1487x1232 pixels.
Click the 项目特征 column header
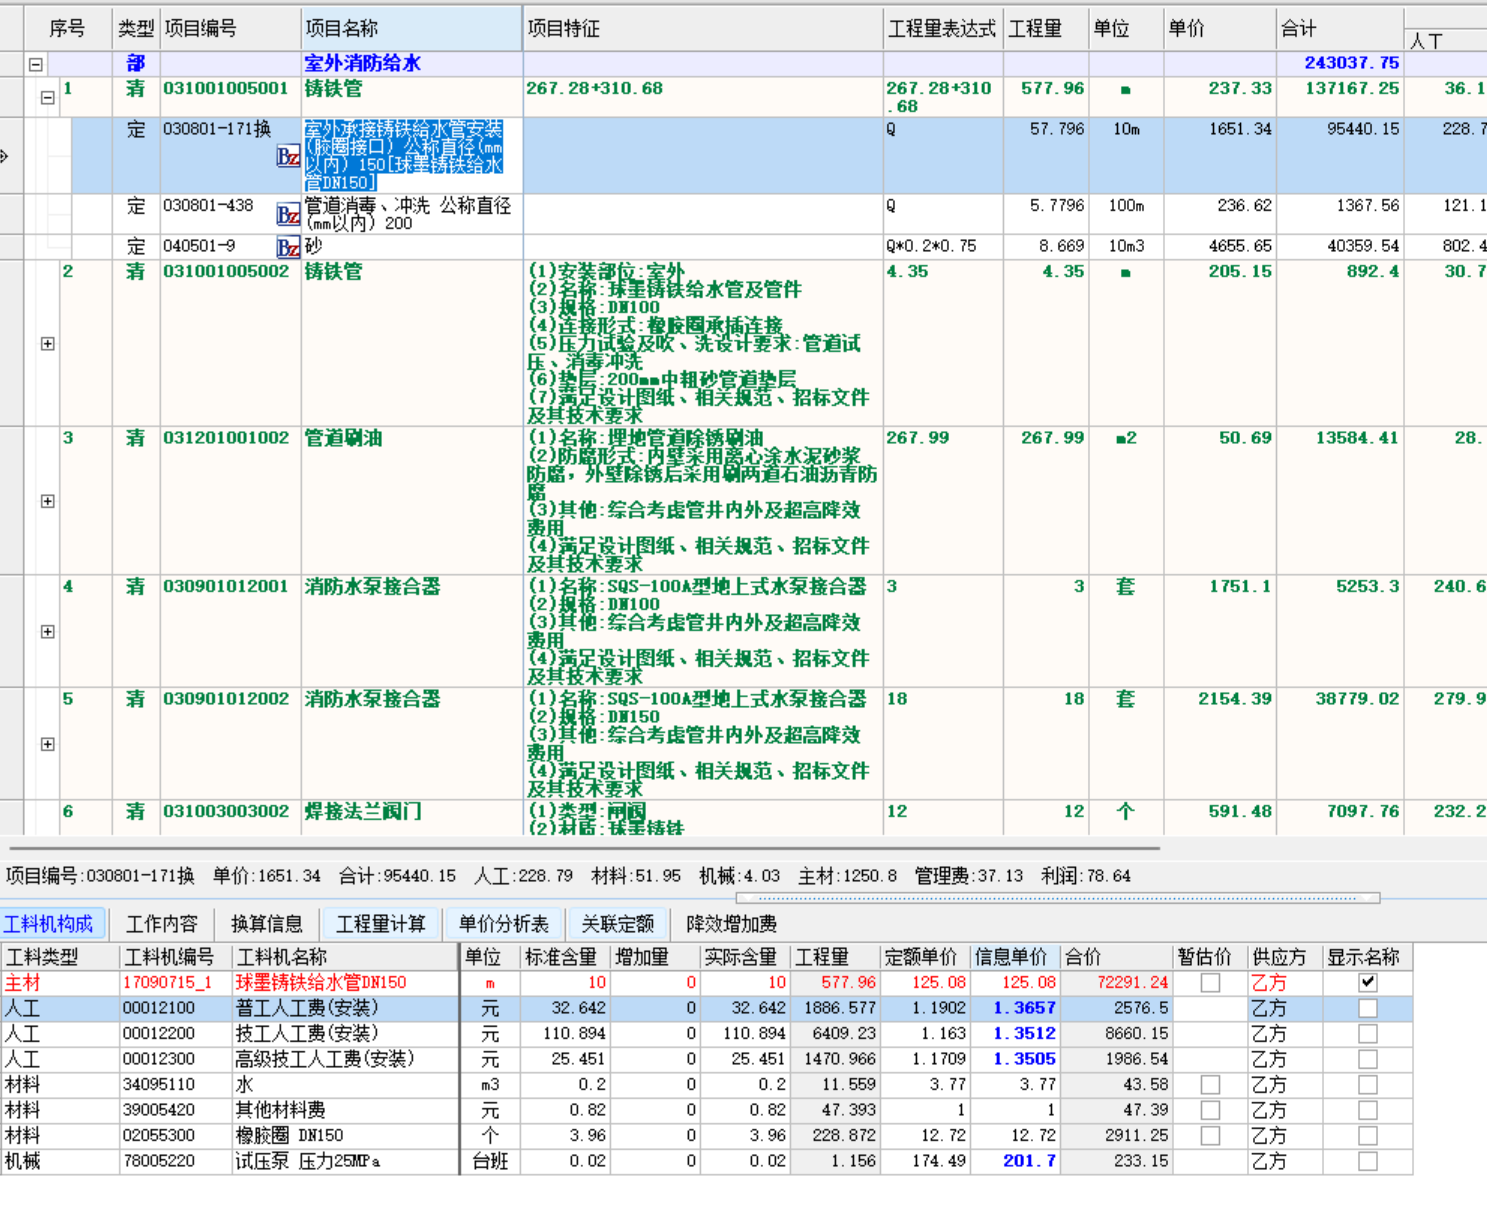[x=703, y=29]
